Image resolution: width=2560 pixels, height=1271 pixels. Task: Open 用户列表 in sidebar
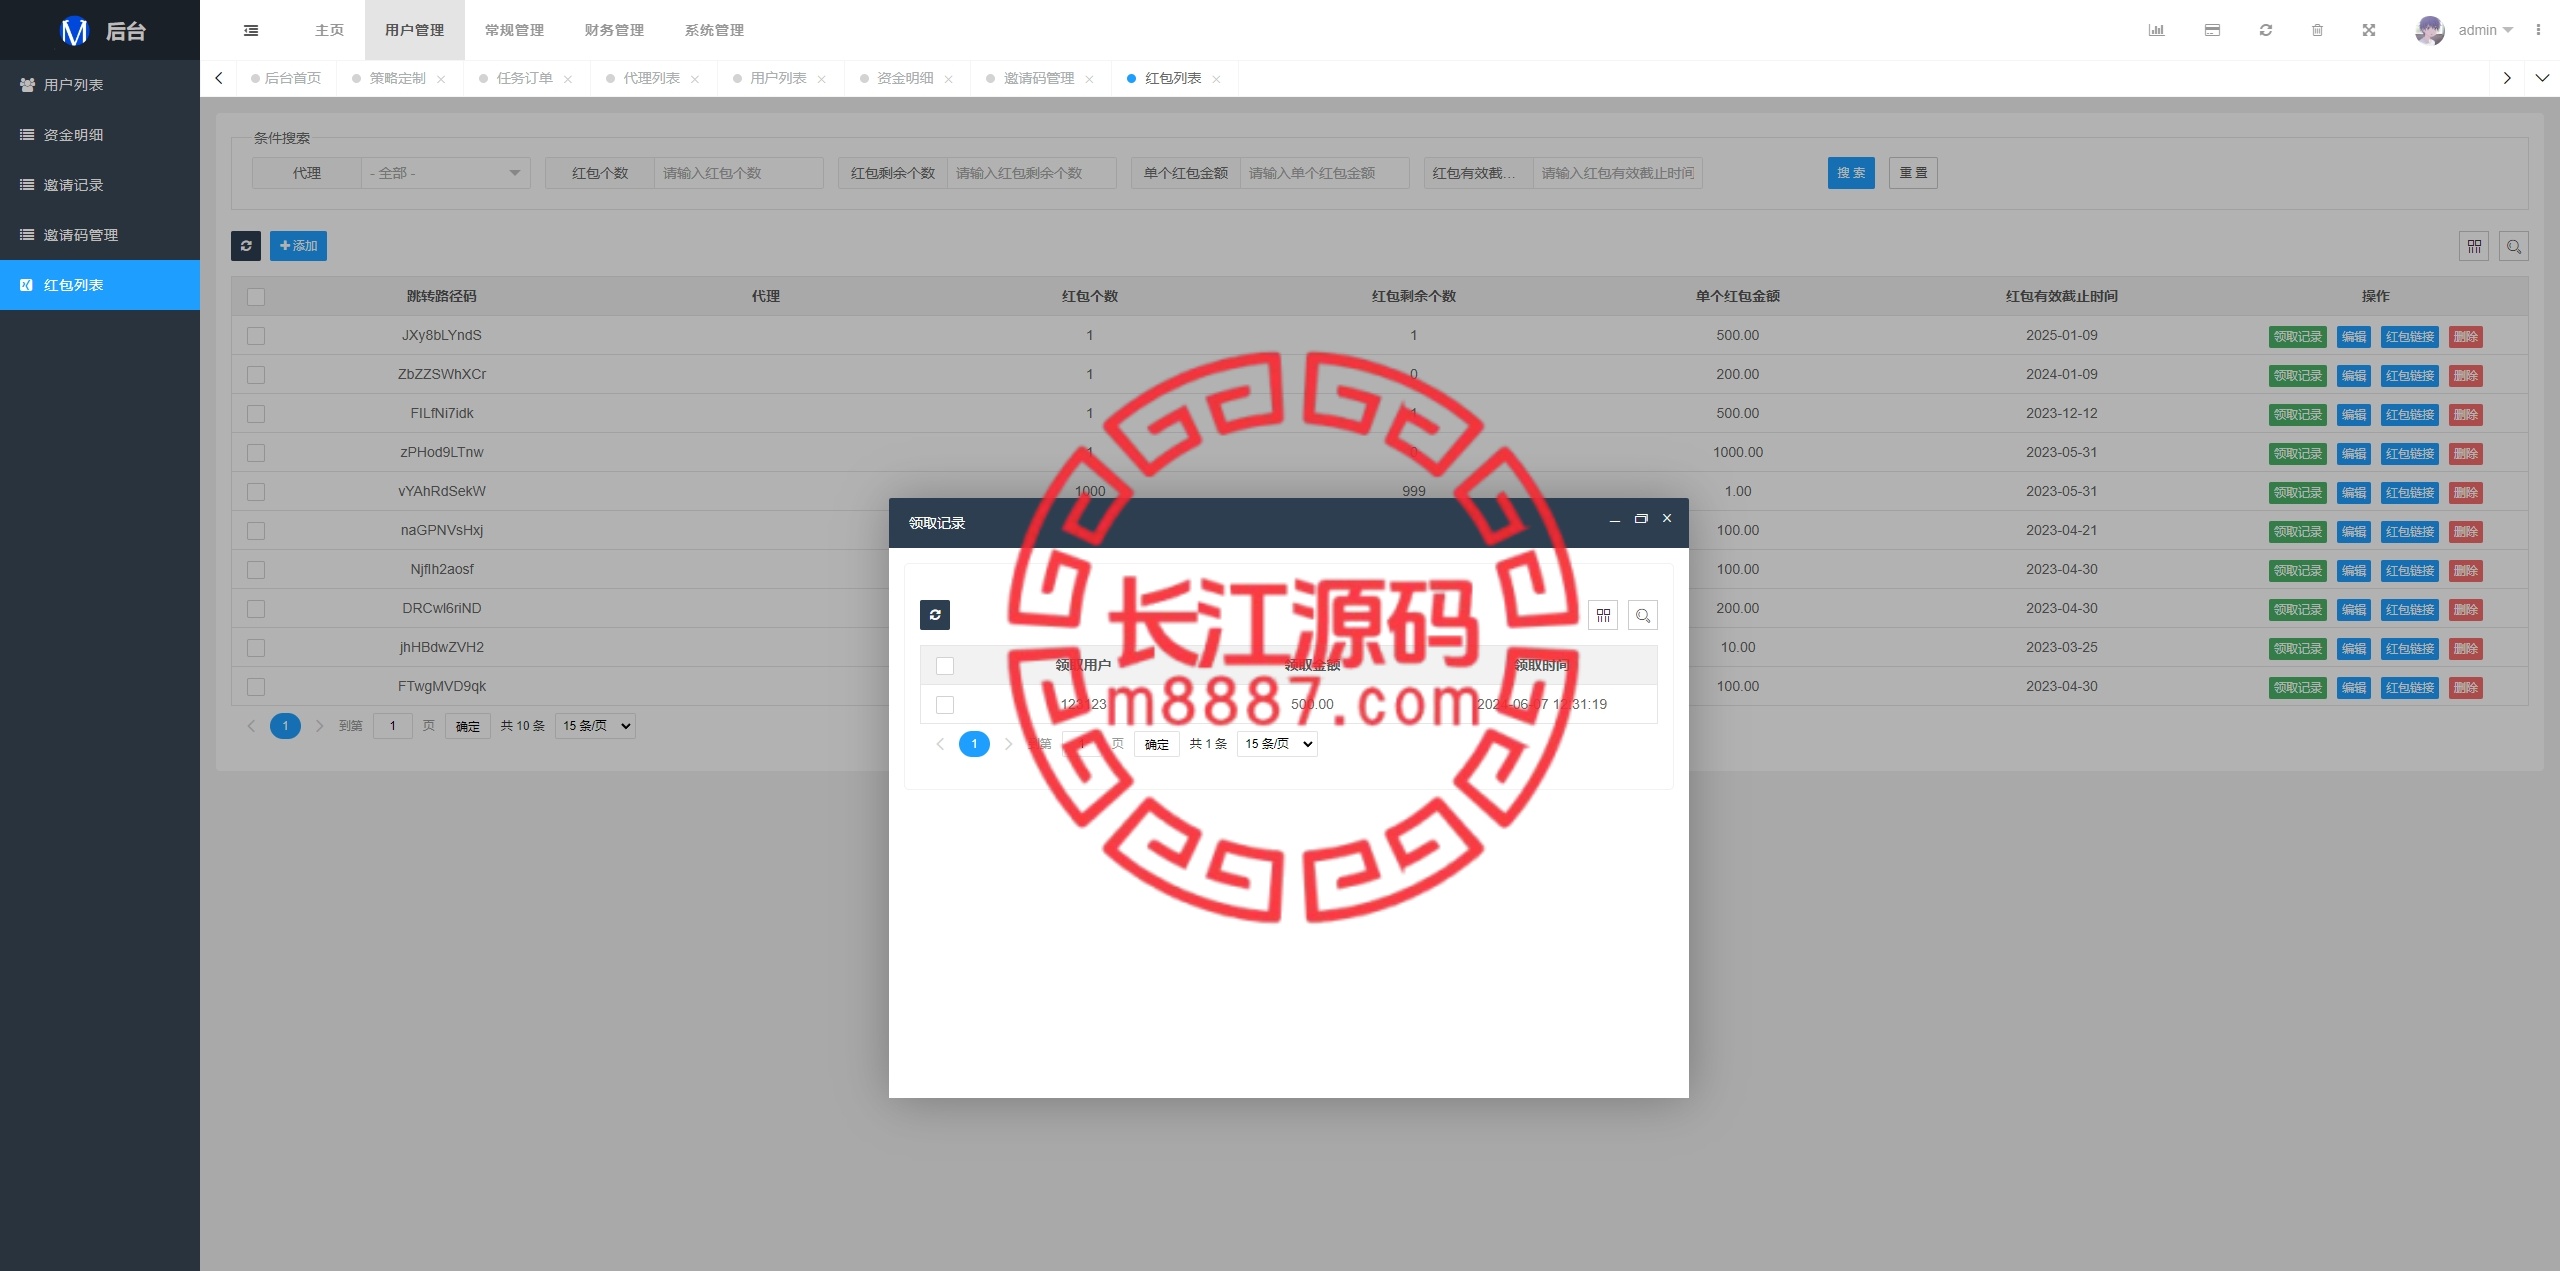pos(100,85)
